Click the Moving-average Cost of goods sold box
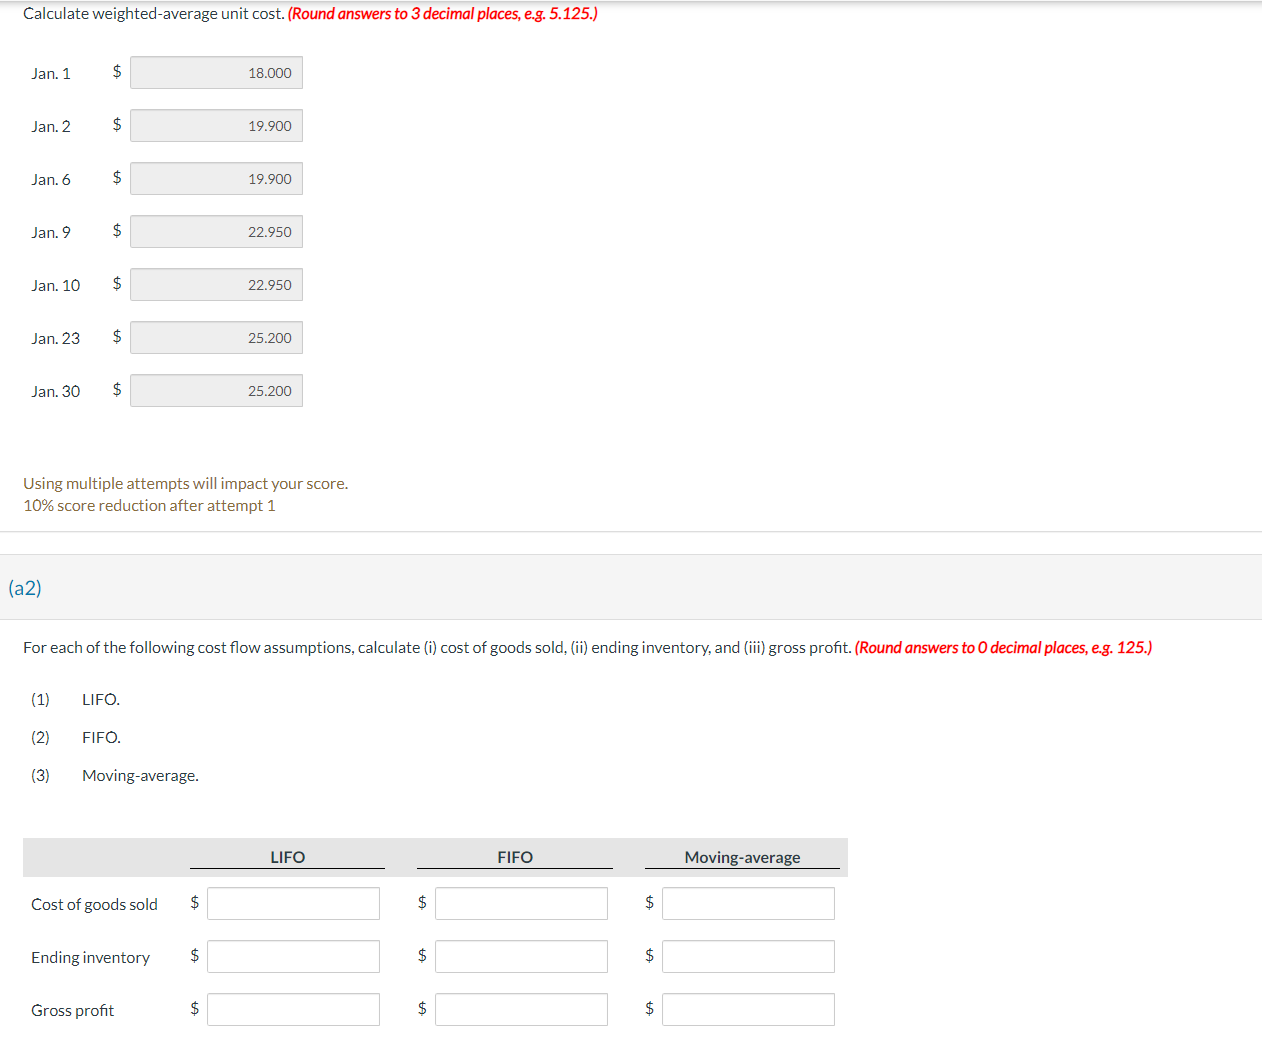 click(748, 903)
